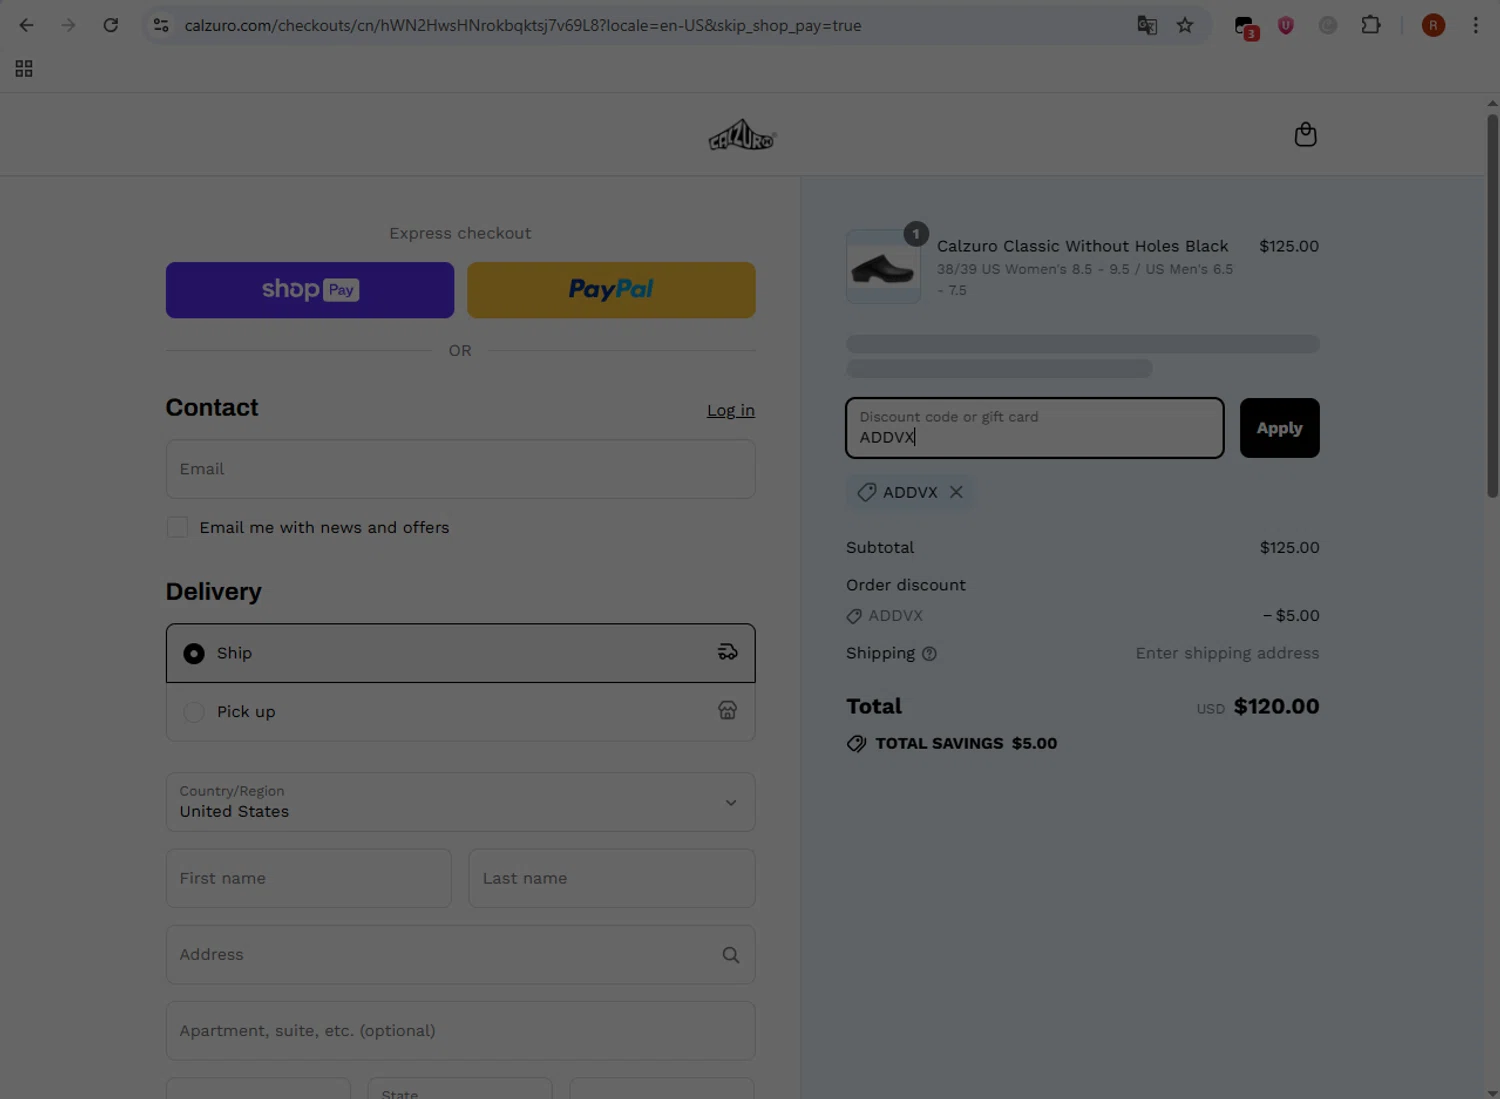The width and height of the screenshot is (1500, 1099).
Task: Open the gray circular extension icon
Action: [x=1328, y=25]
